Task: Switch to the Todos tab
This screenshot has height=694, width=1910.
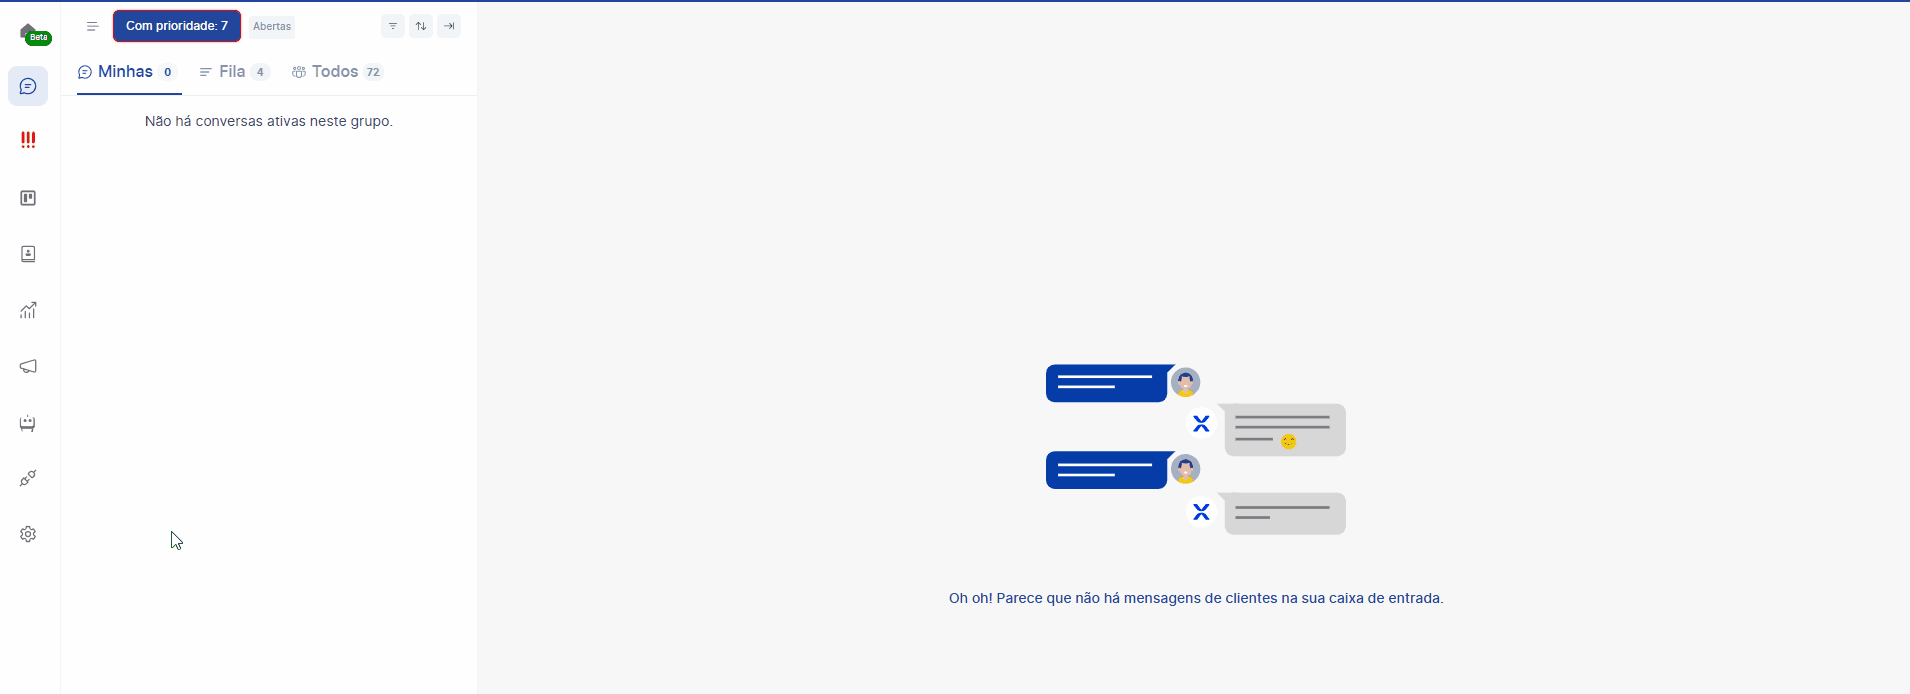Action: (336, 72)
